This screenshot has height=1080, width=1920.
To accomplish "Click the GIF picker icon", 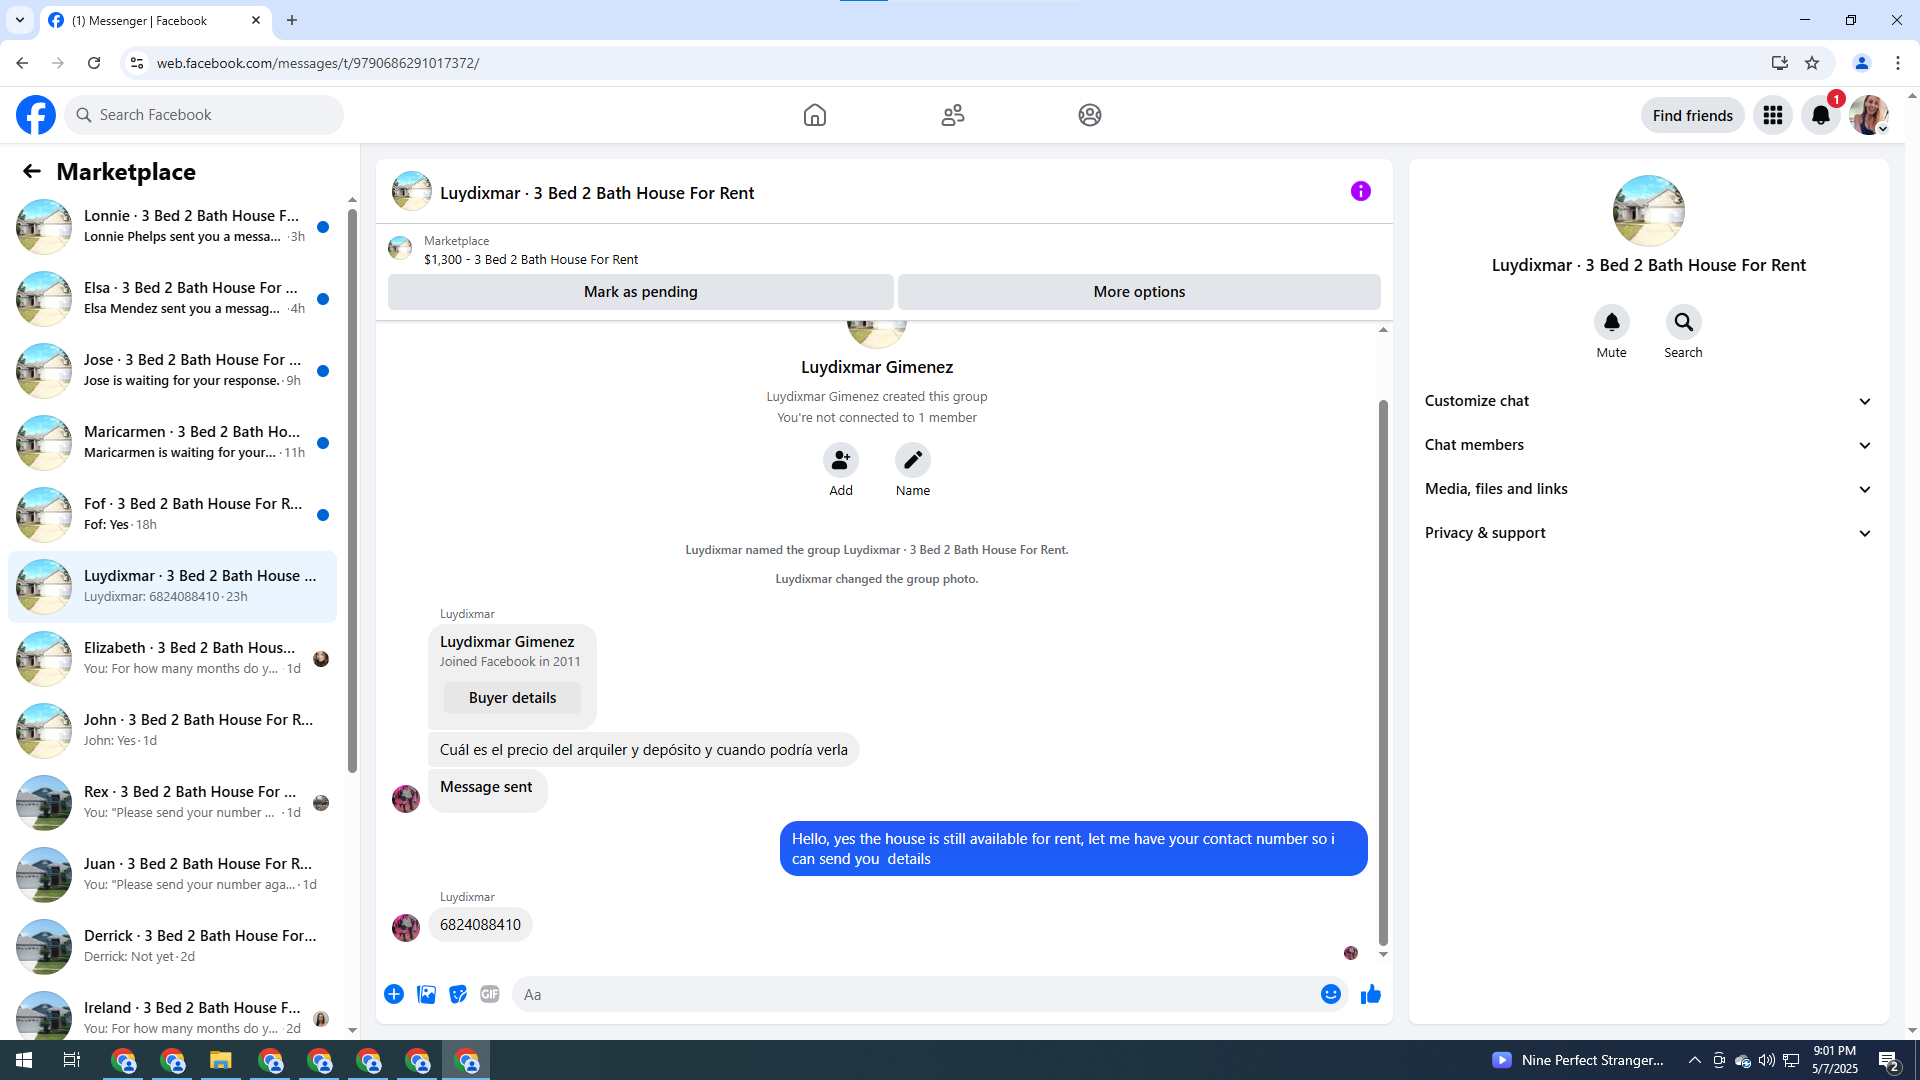I will click(x=489, y=994).
